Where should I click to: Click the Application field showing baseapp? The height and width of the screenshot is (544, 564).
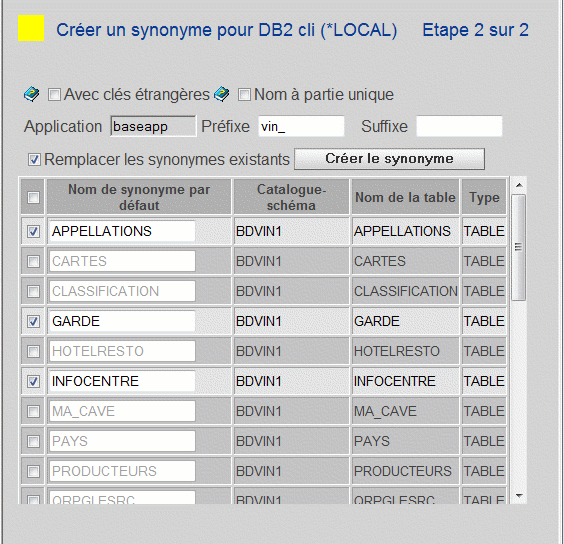point(153,126)
